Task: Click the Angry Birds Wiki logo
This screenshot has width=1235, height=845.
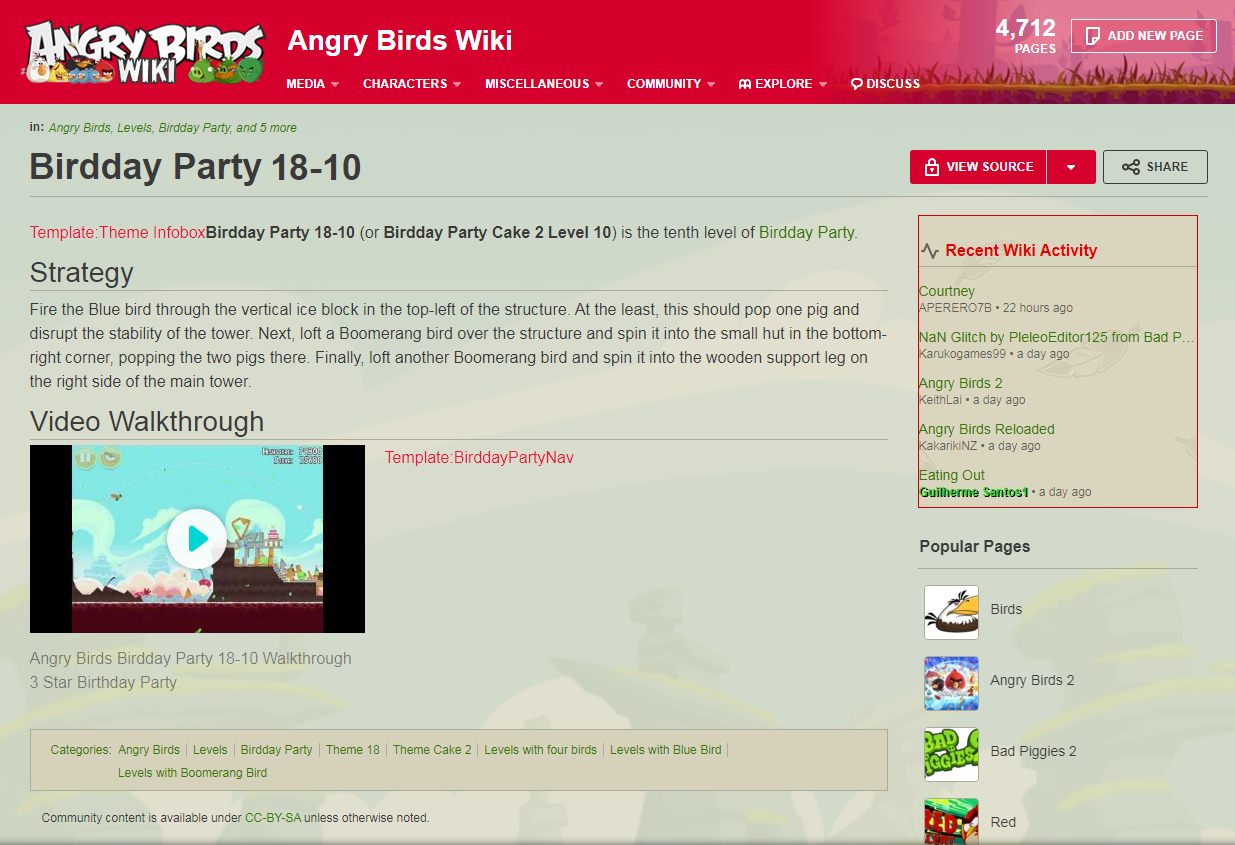Action: (x=145, y=51)
